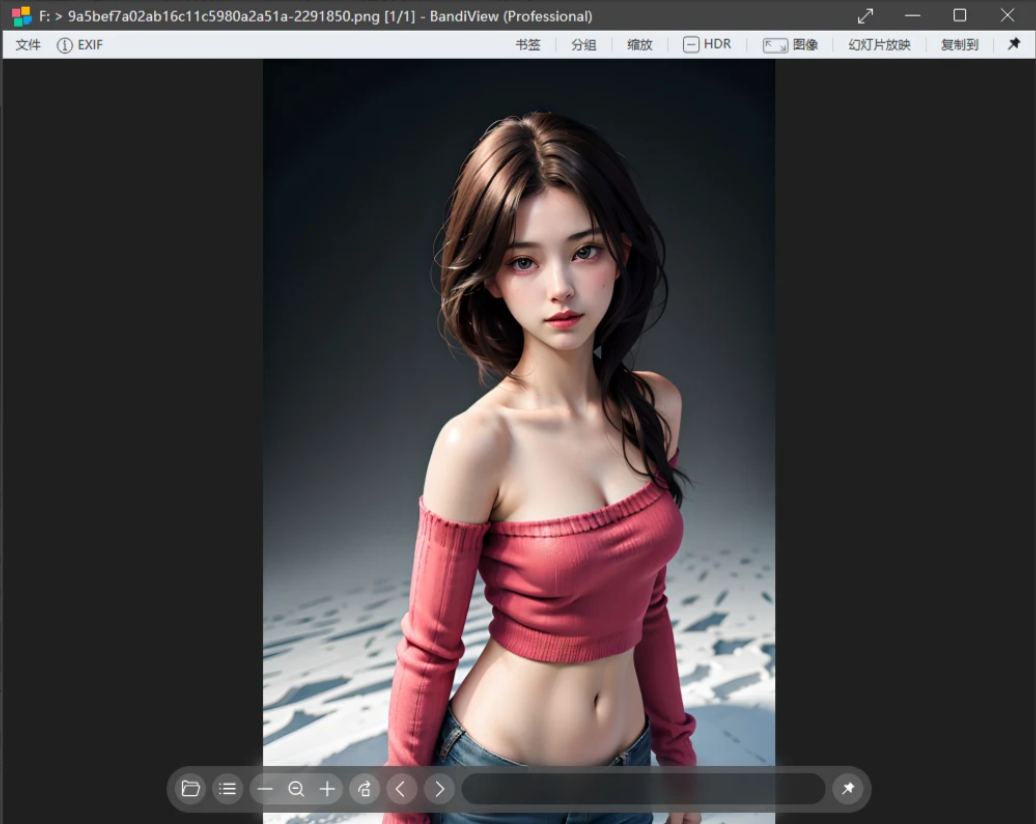Open the 分组 grouping options
This screenshot has height=824, width=1036.
(x=584, y=44)
